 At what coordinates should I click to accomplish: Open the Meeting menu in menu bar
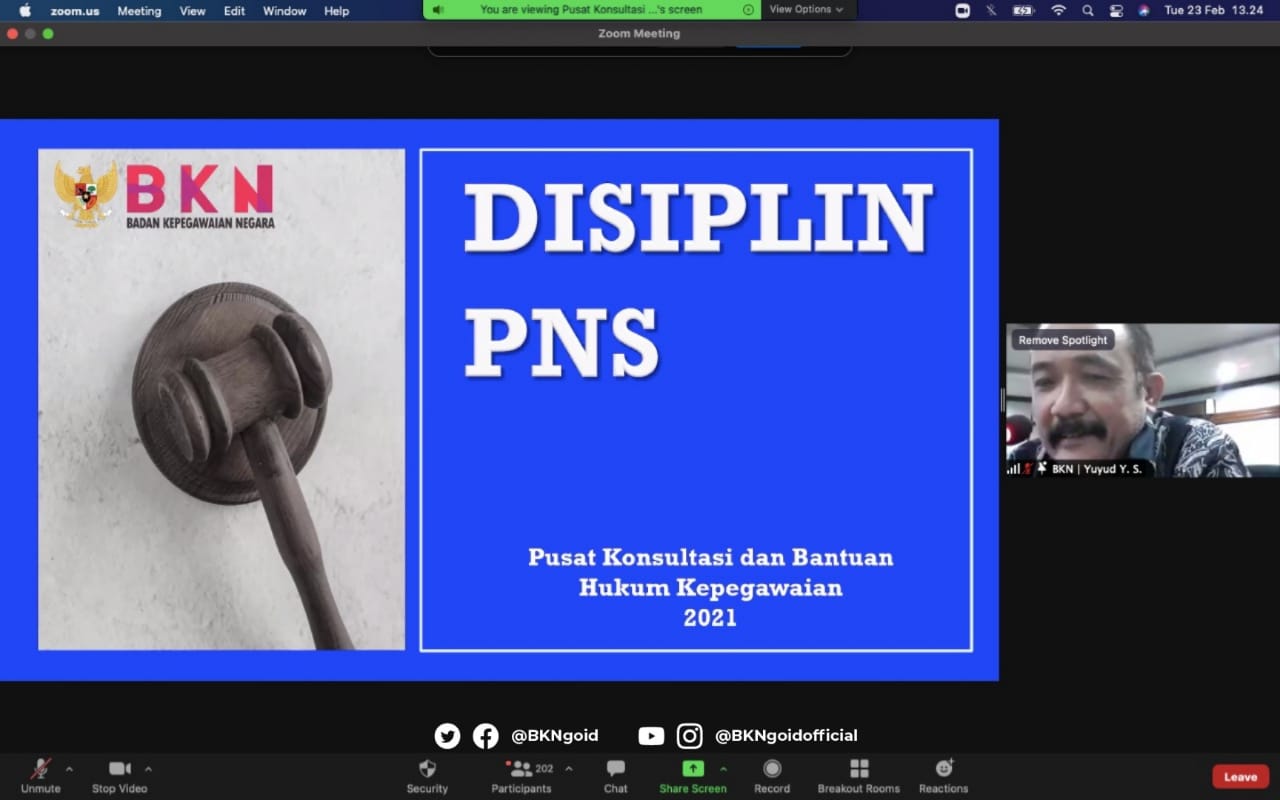click(x=139, y=11)
